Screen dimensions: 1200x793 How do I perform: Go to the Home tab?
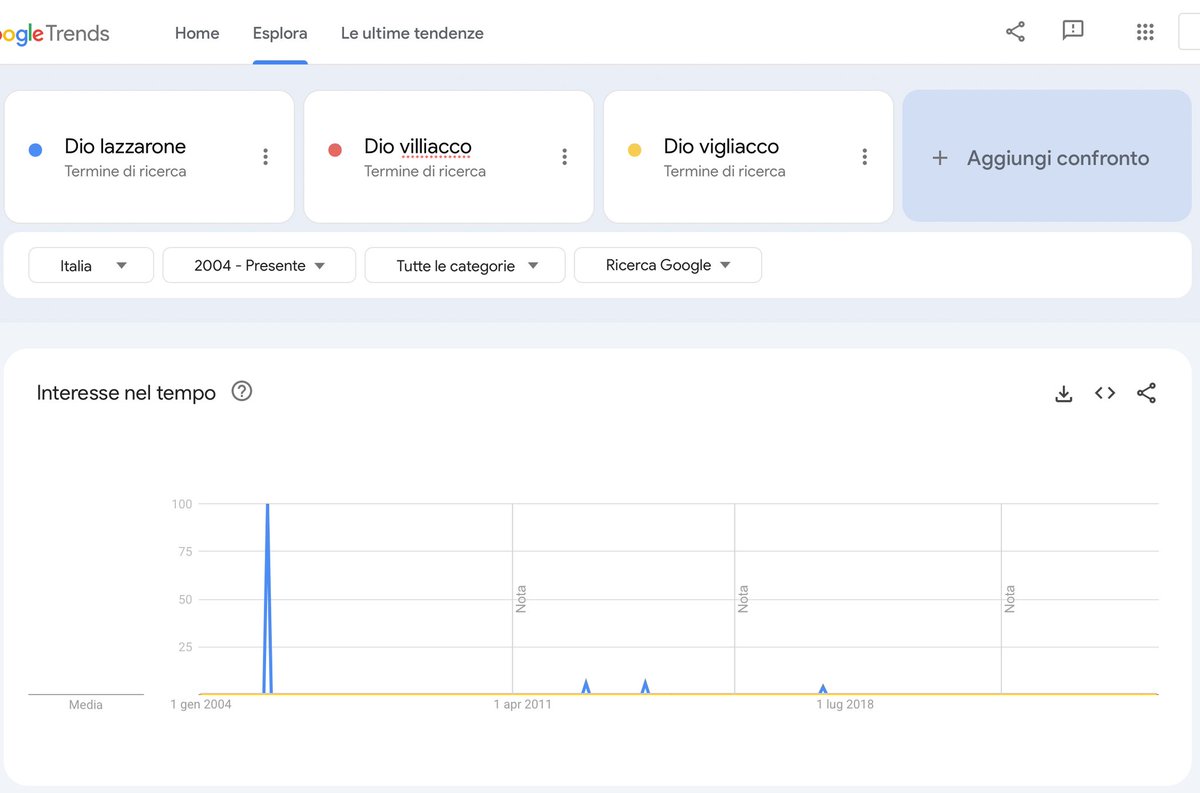[x=197, y=33]
